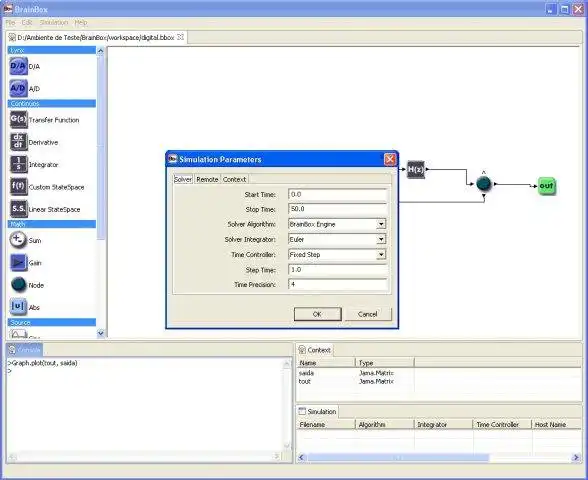Choose the Sum block icon
The width and height of the screenshot is (588, 480).
pyautogui.click(x=18, y=240)
